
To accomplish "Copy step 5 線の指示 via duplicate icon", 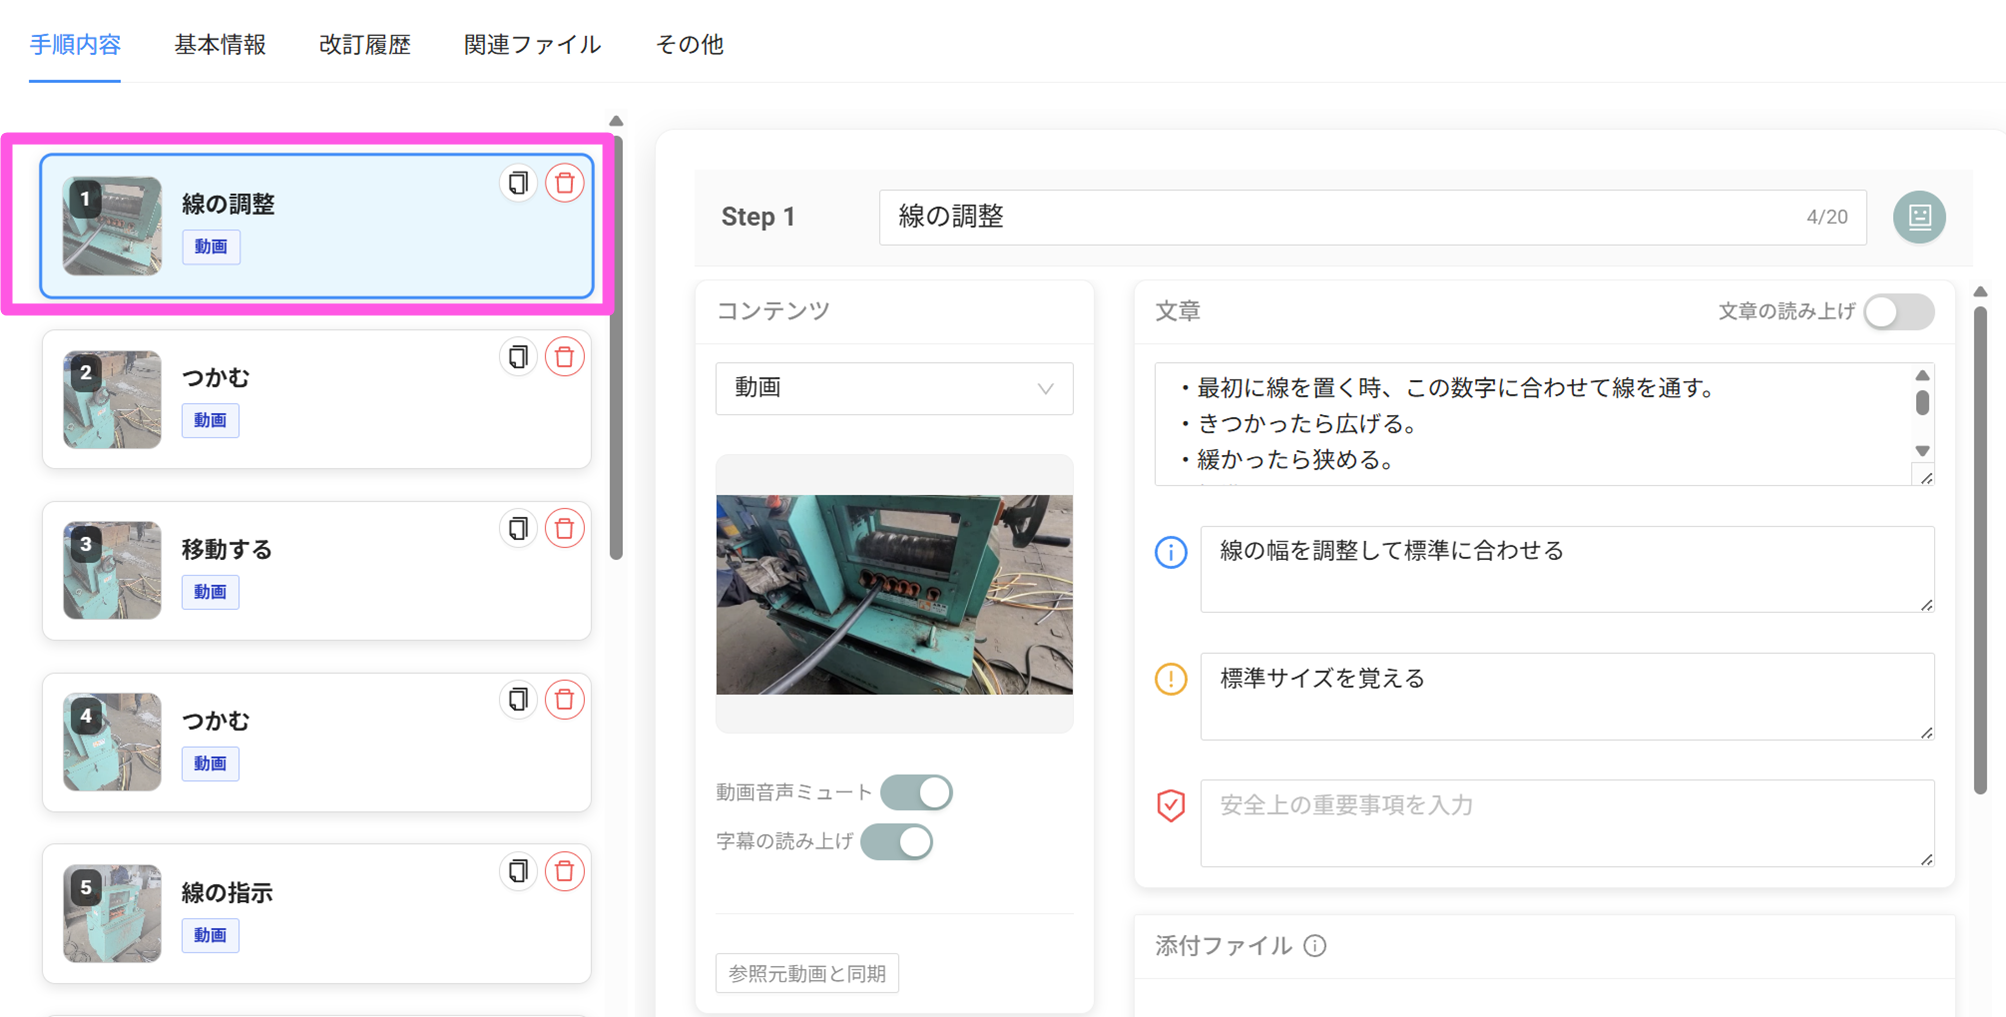I will tap(518, 871).
